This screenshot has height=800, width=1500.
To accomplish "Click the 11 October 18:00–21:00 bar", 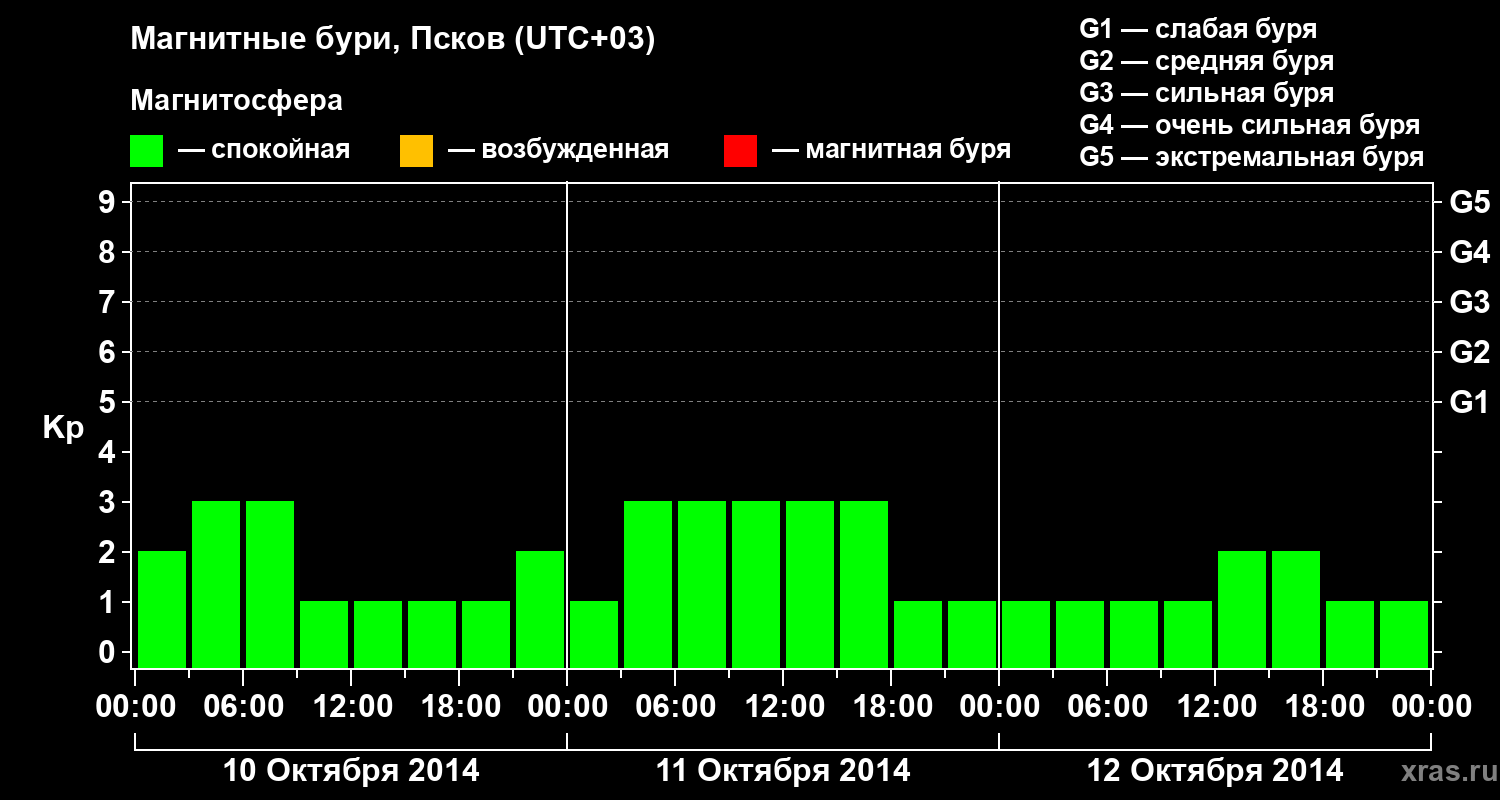I will [x=918, y=634].
